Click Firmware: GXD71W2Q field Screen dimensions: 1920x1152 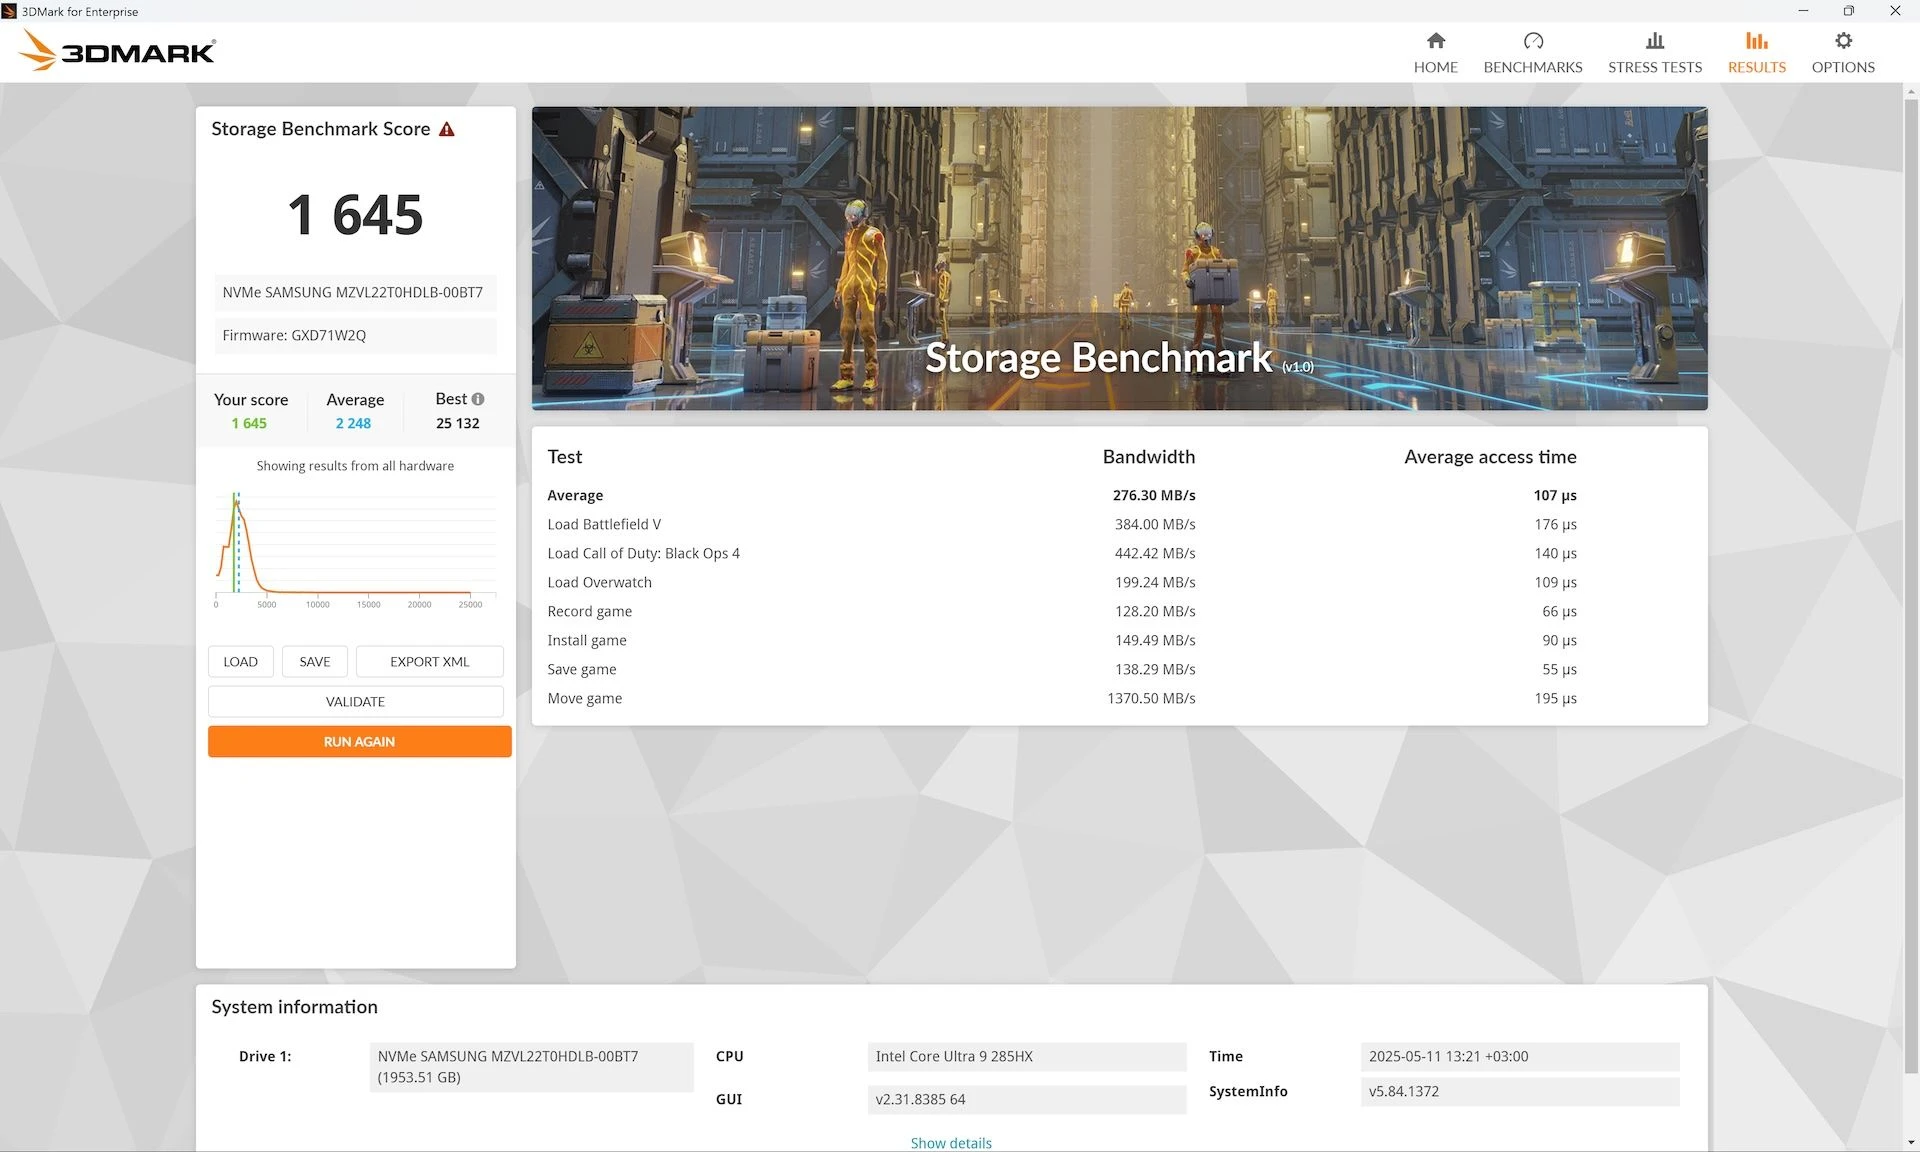(x=355, y=335)
